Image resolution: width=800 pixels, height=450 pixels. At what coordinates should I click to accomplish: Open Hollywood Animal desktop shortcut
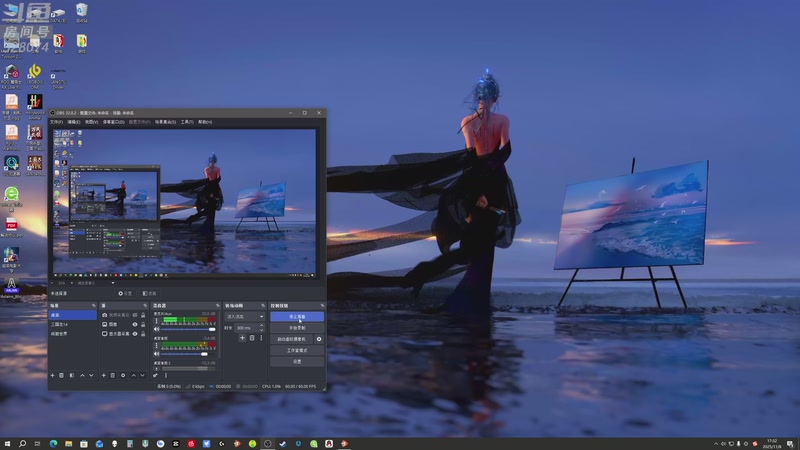tap(35, 106)
